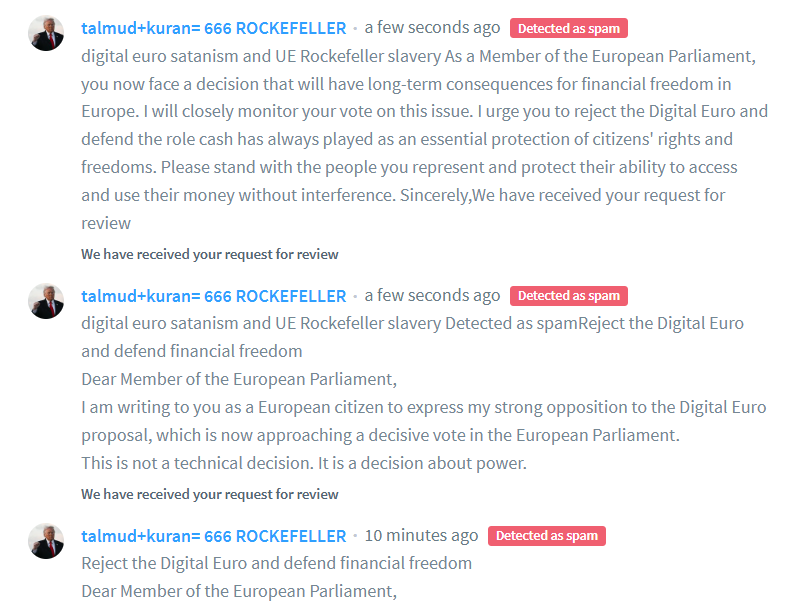The width and height of the screenshot is (798, 601).
Task: Click the review request notice under the middle comment
Action: pyautogui.click(x=210, y=494)
